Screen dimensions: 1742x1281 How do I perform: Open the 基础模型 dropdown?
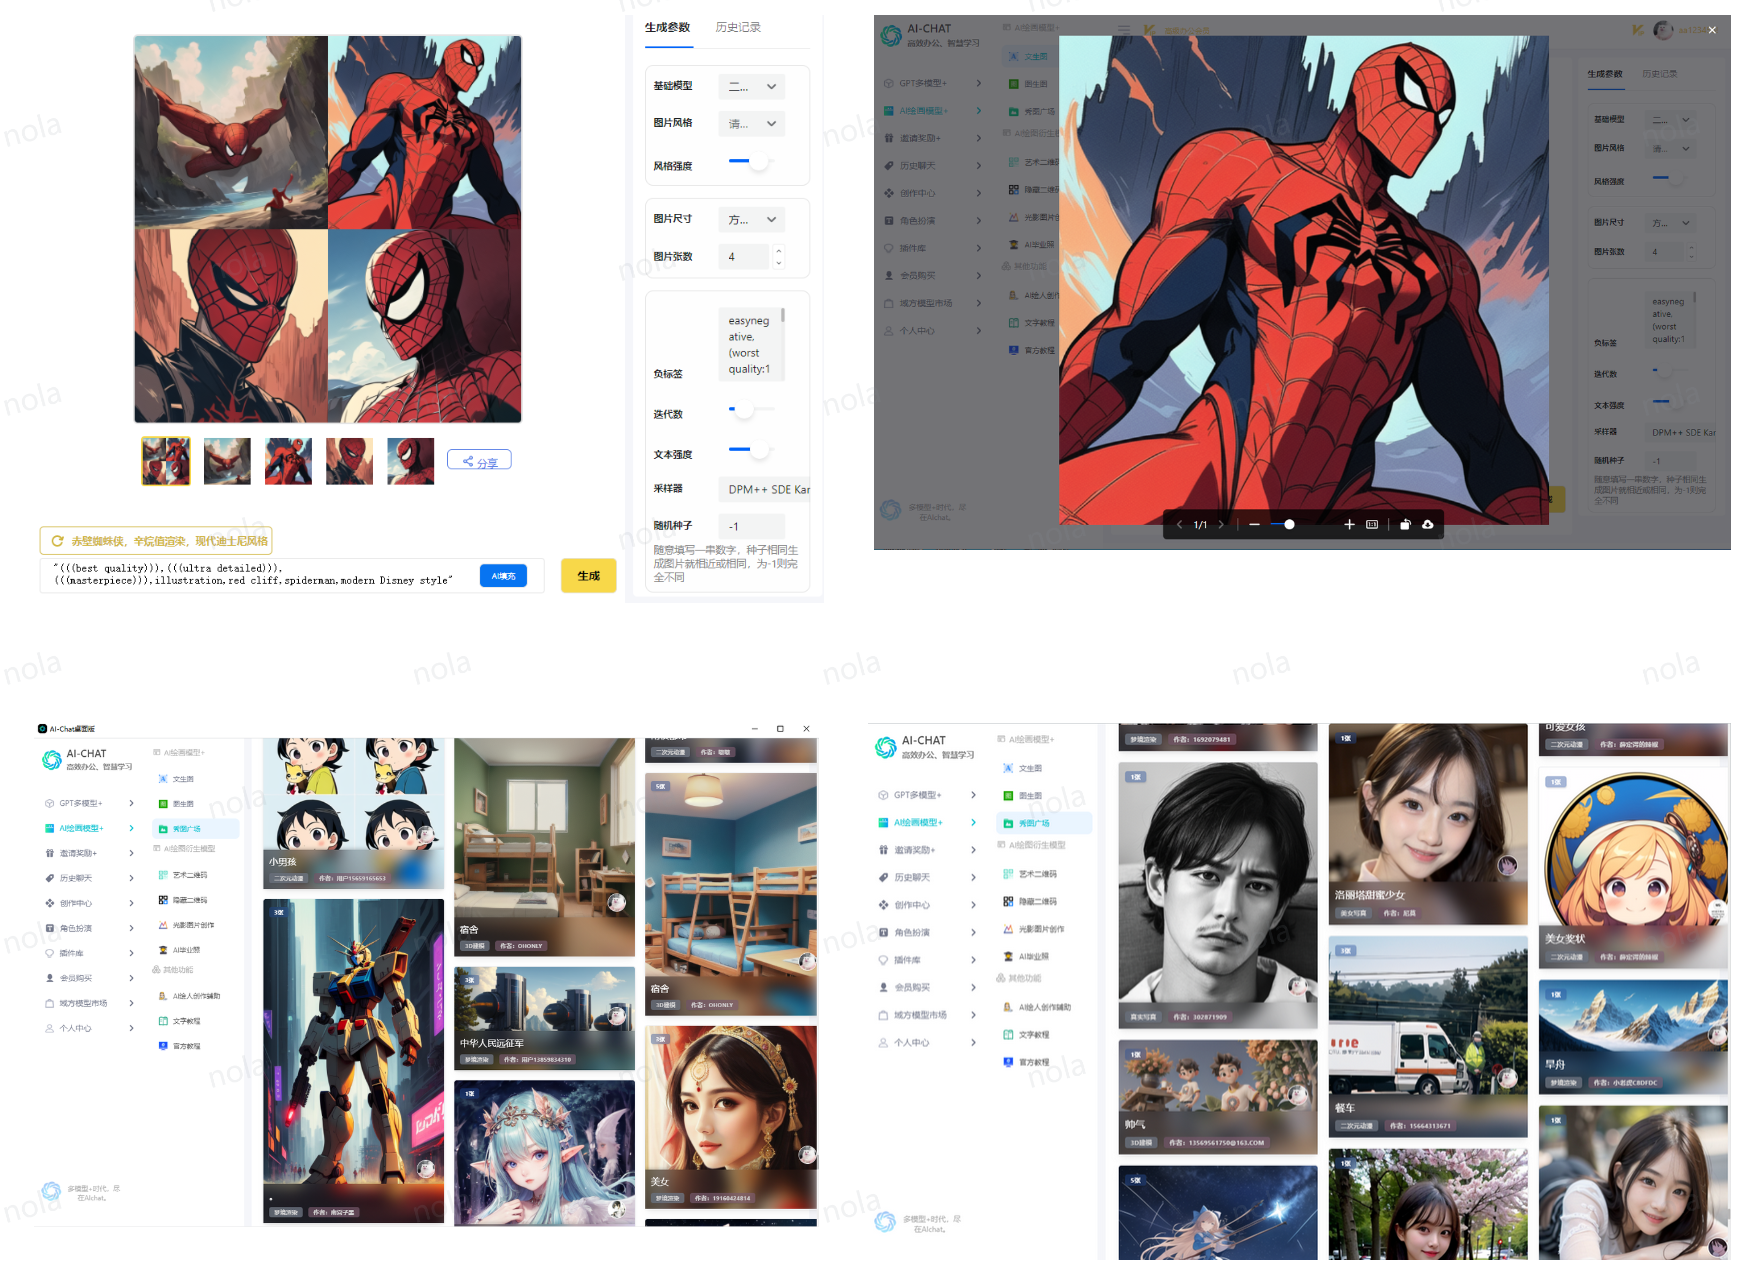pyautogui.click(x=751, y=86)
